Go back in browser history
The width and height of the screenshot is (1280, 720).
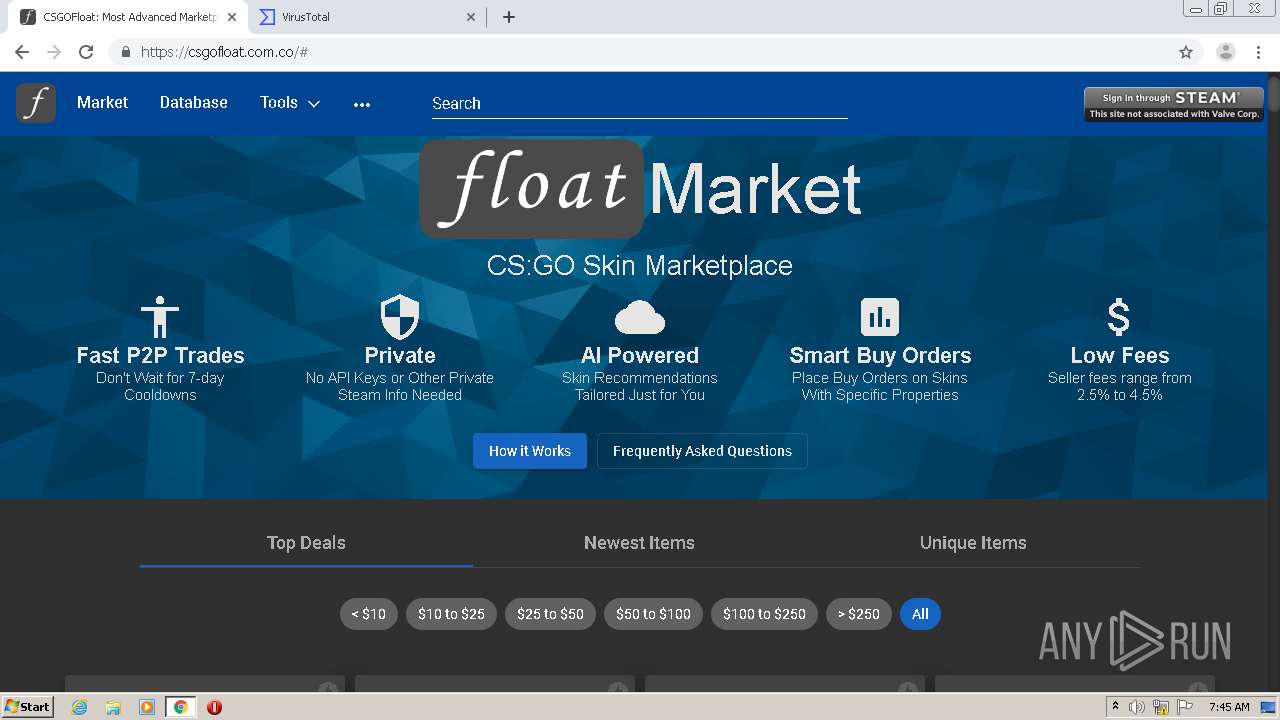point(22,52)
